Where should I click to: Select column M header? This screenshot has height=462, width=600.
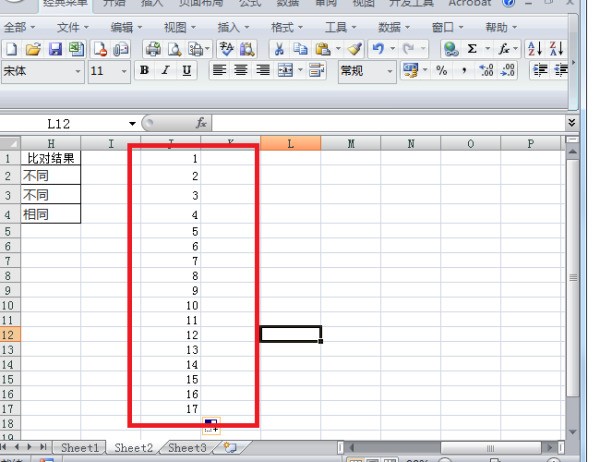(x=351, y=144)
